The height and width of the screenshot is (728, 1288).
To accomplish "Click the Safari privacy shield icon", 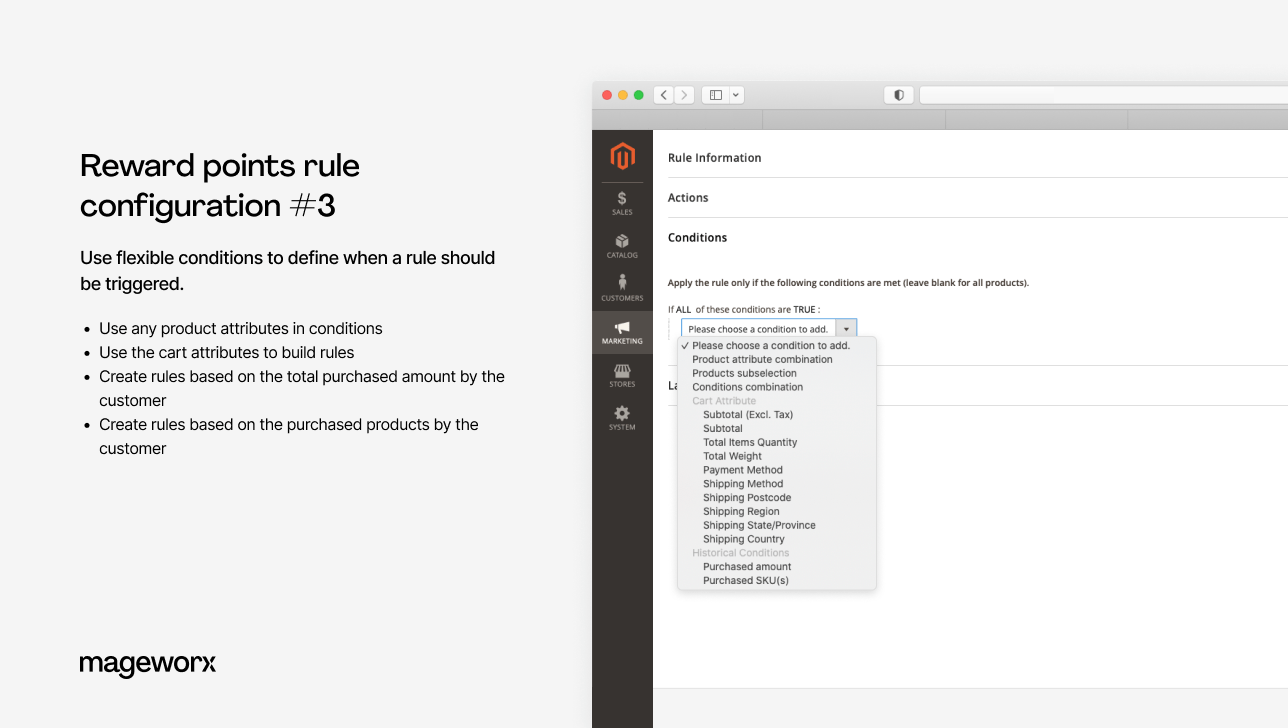I will pos(897,94).
